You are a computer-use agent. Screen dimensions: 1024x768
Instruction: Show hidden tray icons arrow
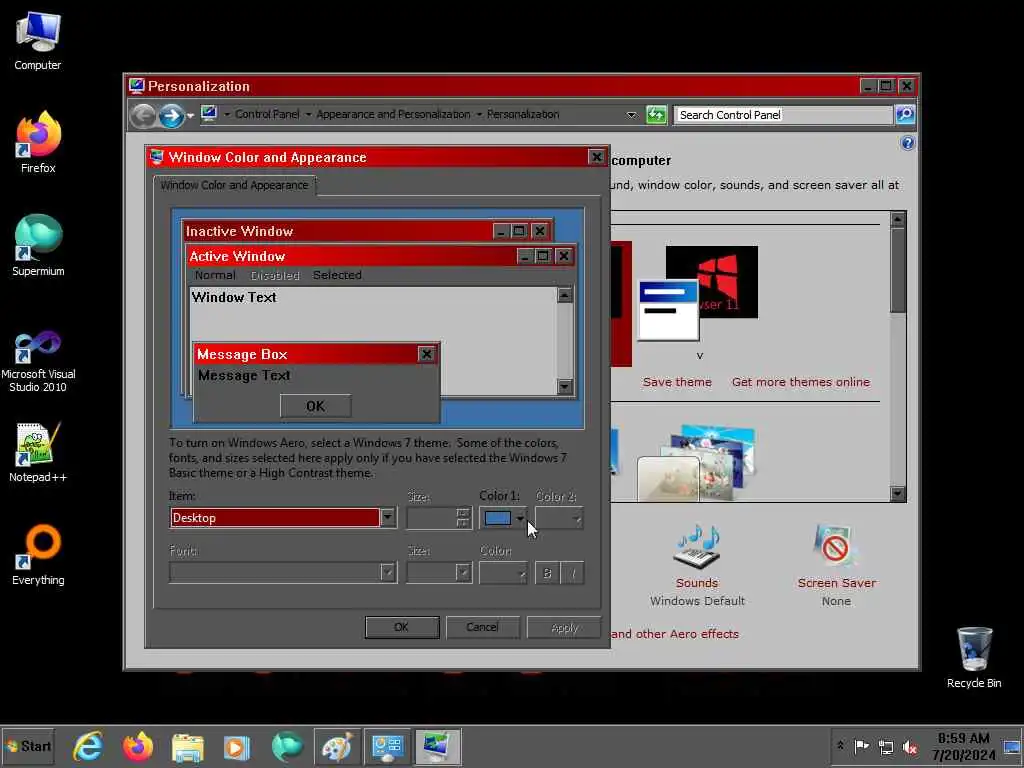840,746
